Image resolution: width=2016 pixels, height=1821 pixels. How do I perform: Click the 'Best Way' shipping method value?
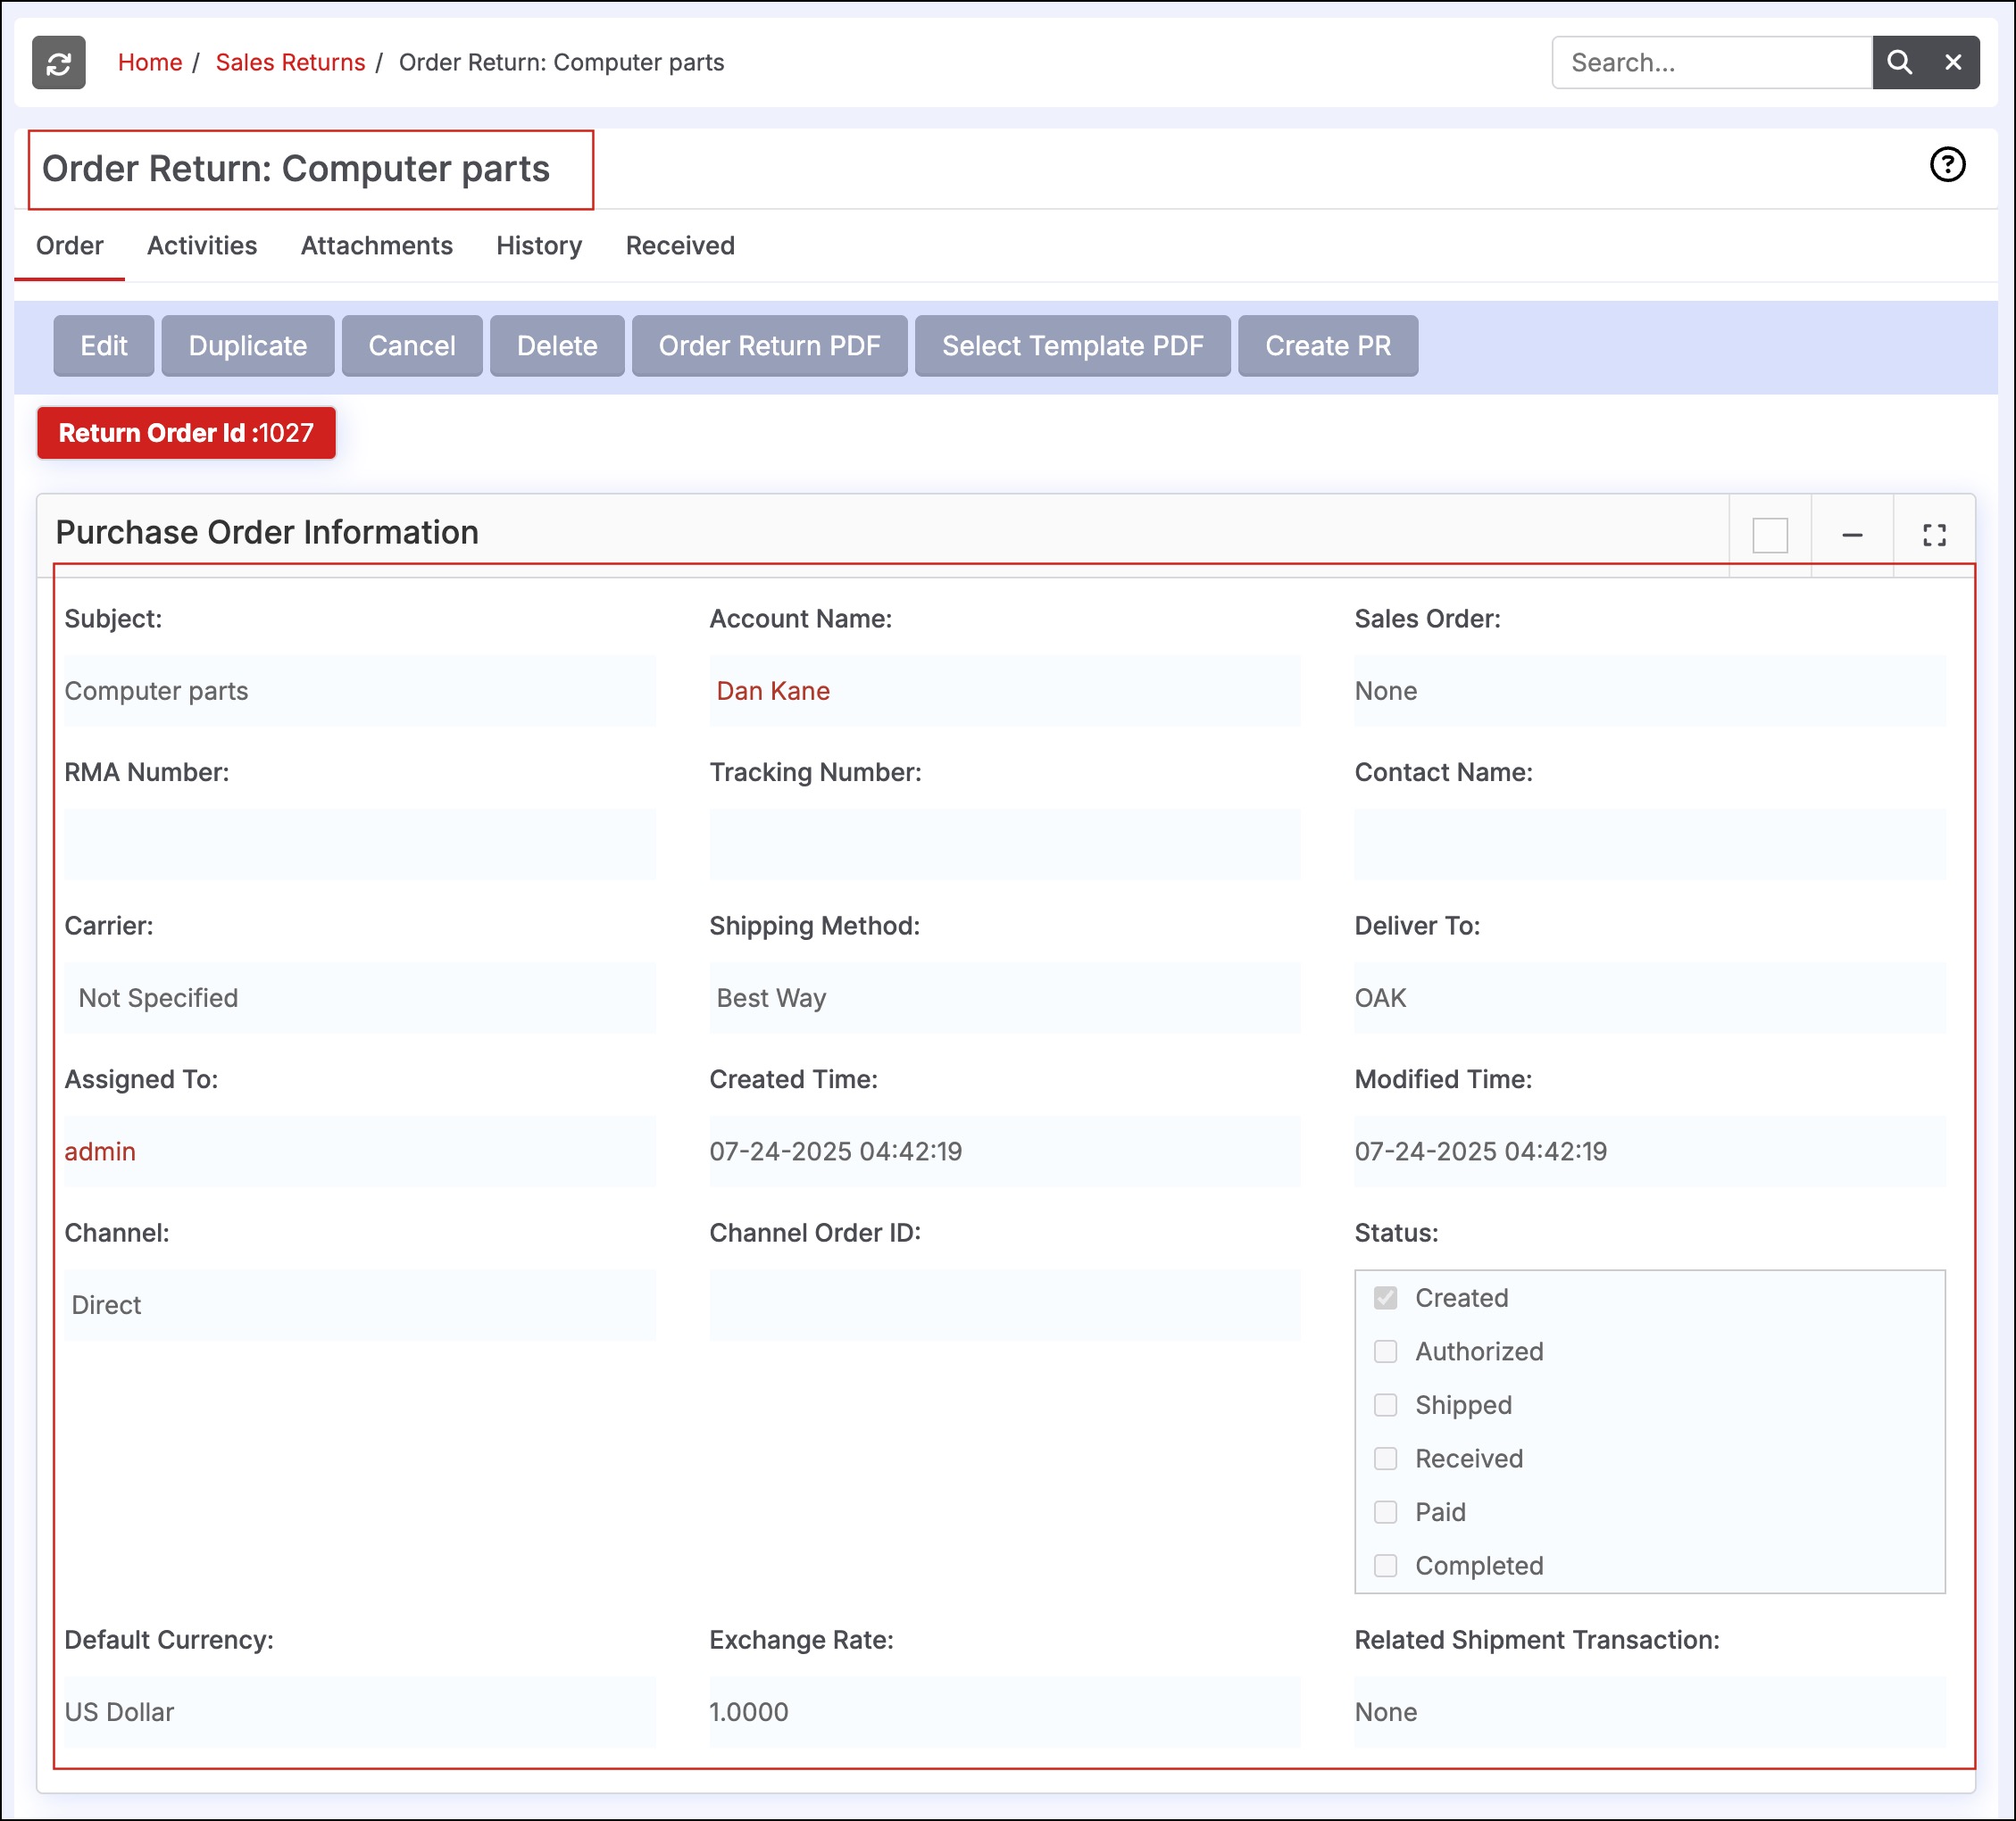click(x=771, y=998)
